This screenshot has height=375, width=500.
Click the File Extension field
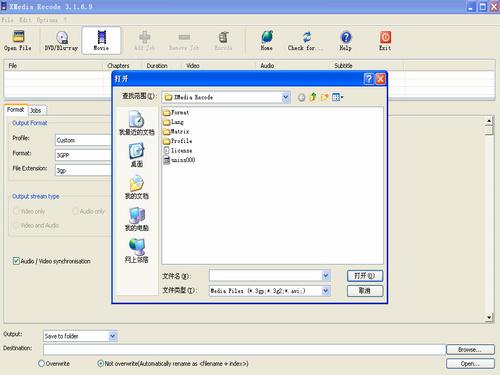pyautogui.click(x=83, y=170)
